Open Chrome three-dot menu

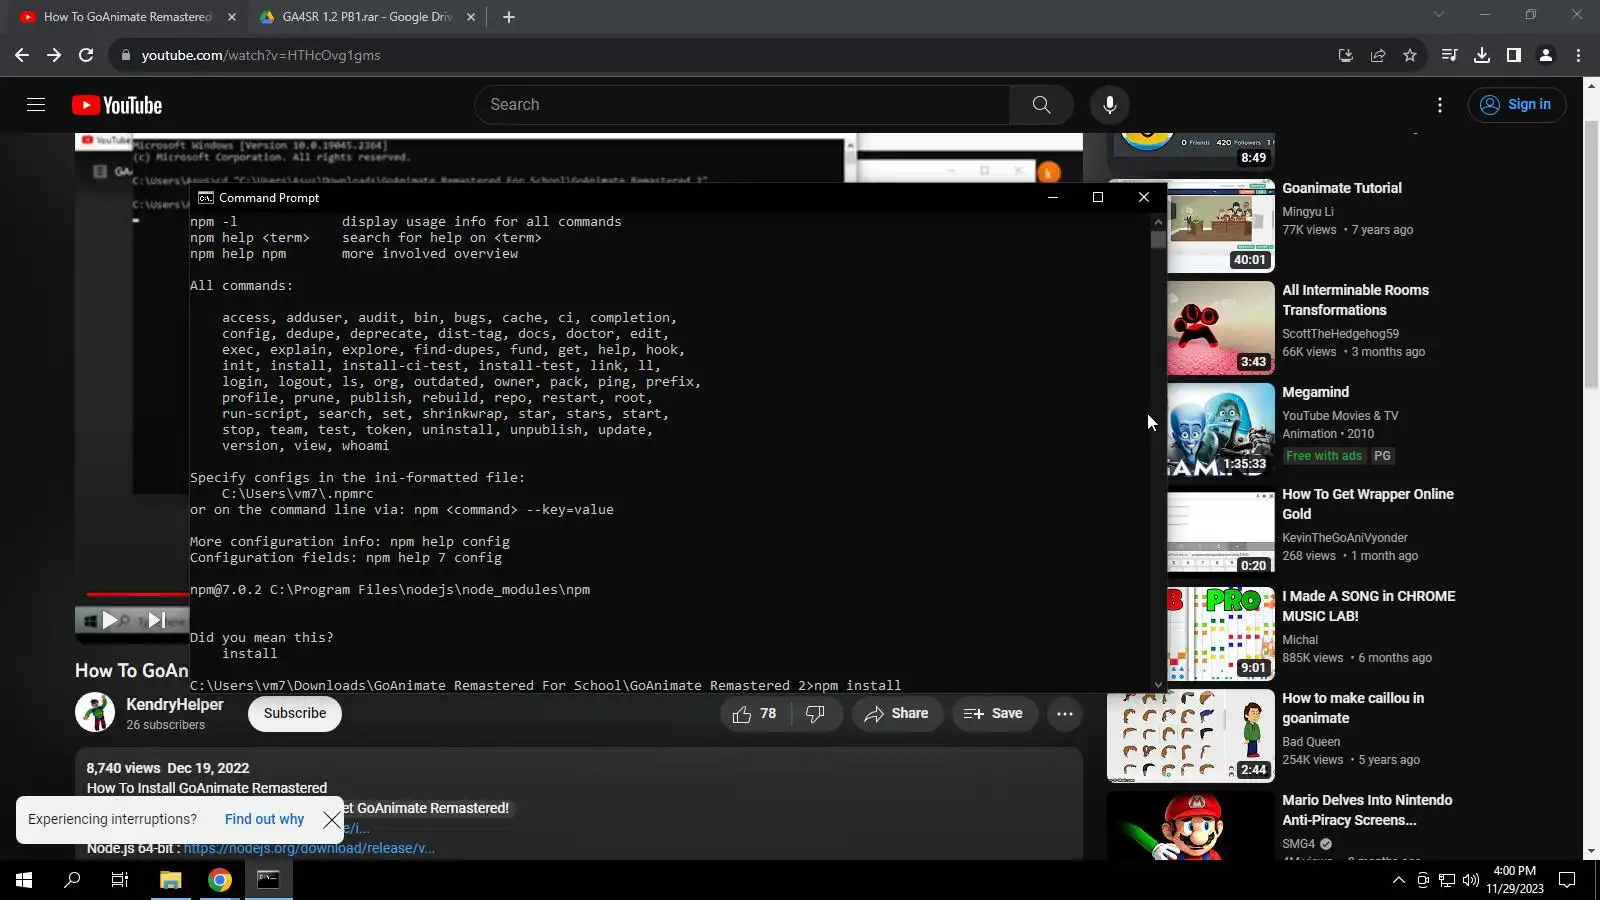[1578, 55]
